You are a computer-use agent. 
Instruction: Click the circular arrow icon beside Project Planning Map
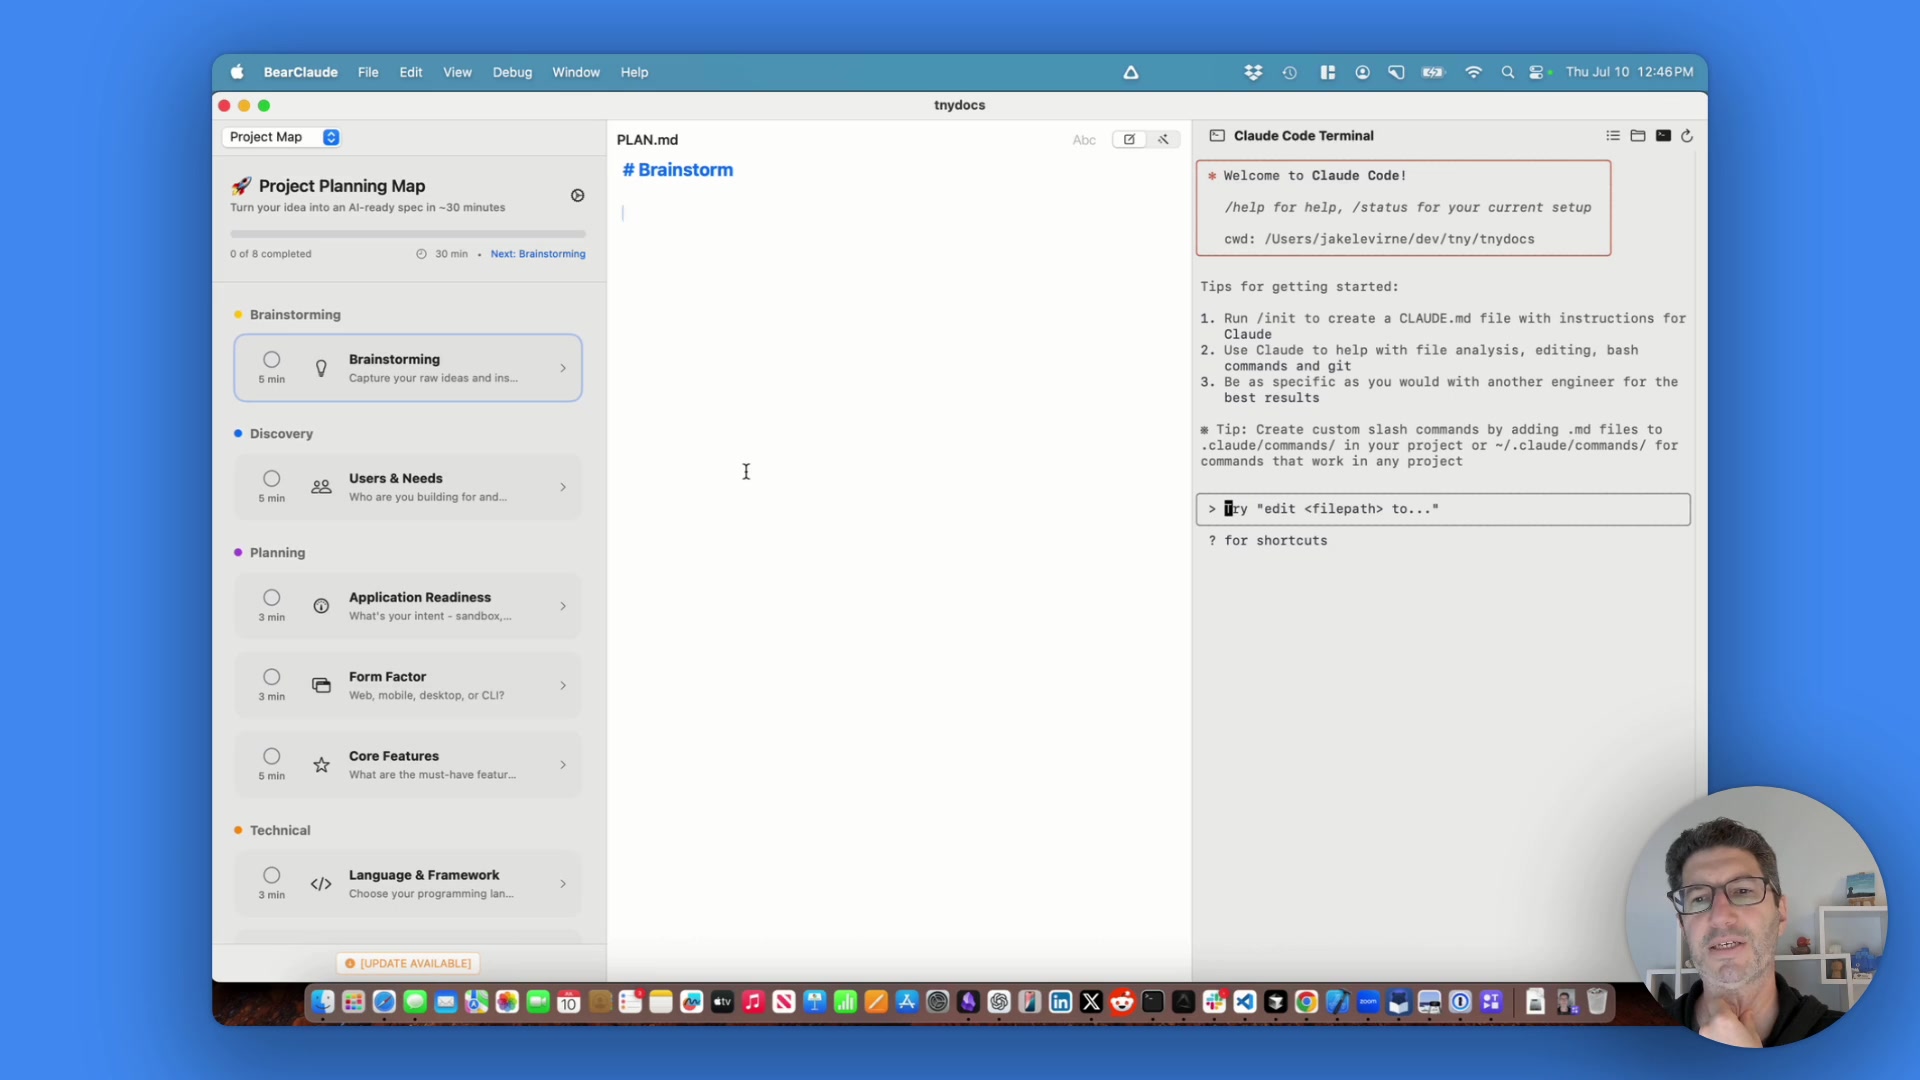point(577,196)
